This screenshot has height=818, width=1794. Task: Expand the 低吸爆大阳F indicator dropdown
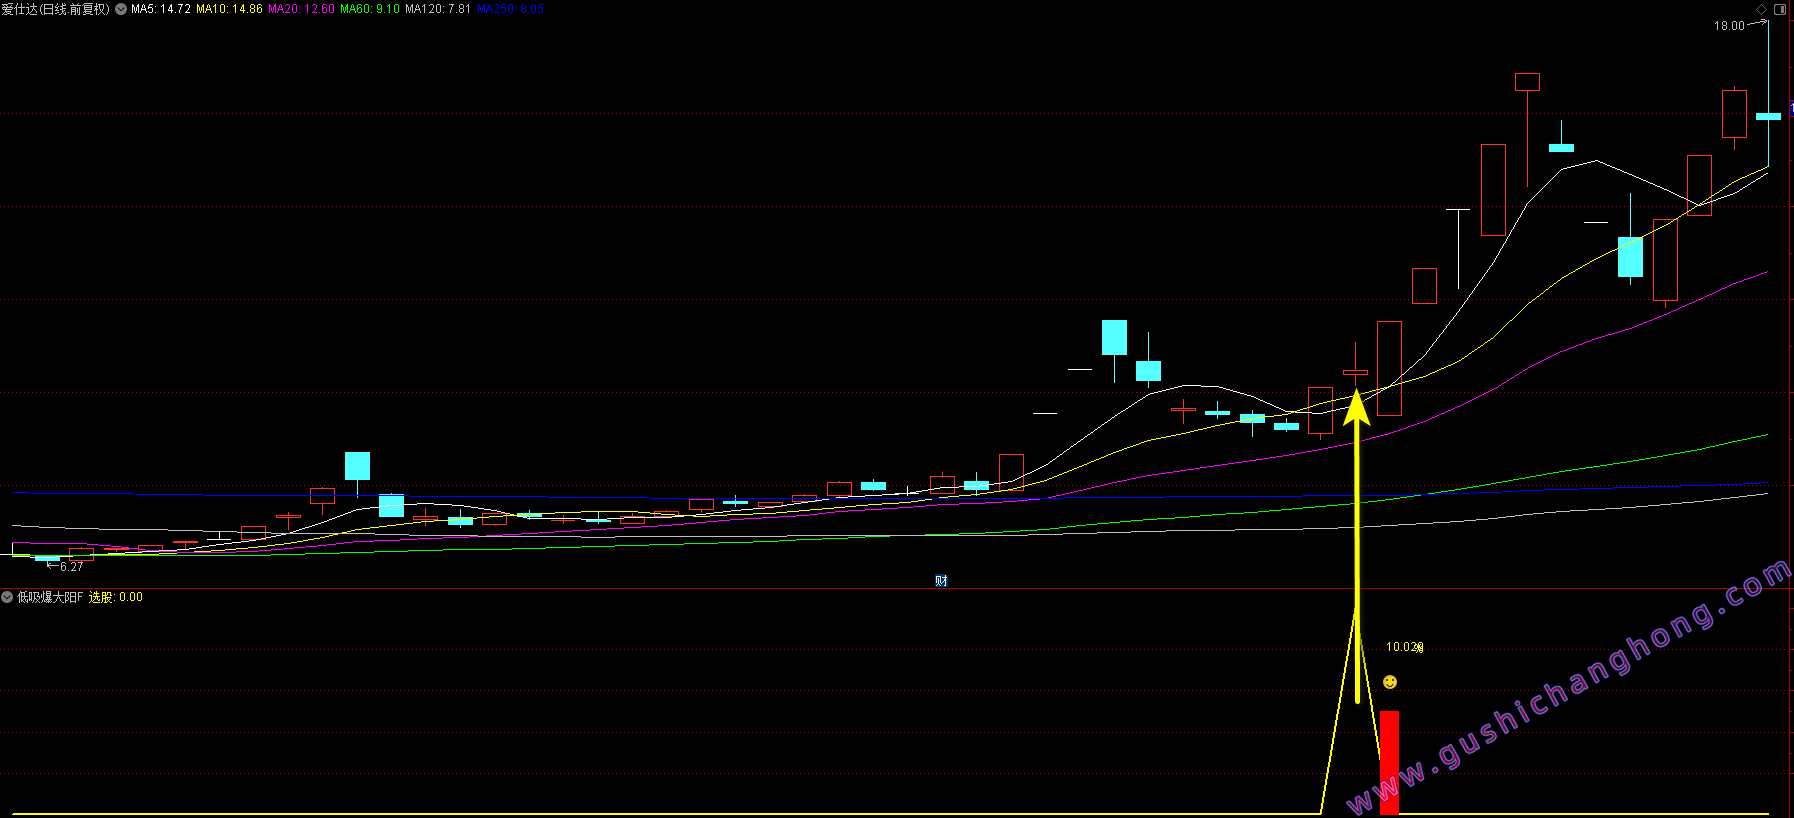[x=7, y=597]
